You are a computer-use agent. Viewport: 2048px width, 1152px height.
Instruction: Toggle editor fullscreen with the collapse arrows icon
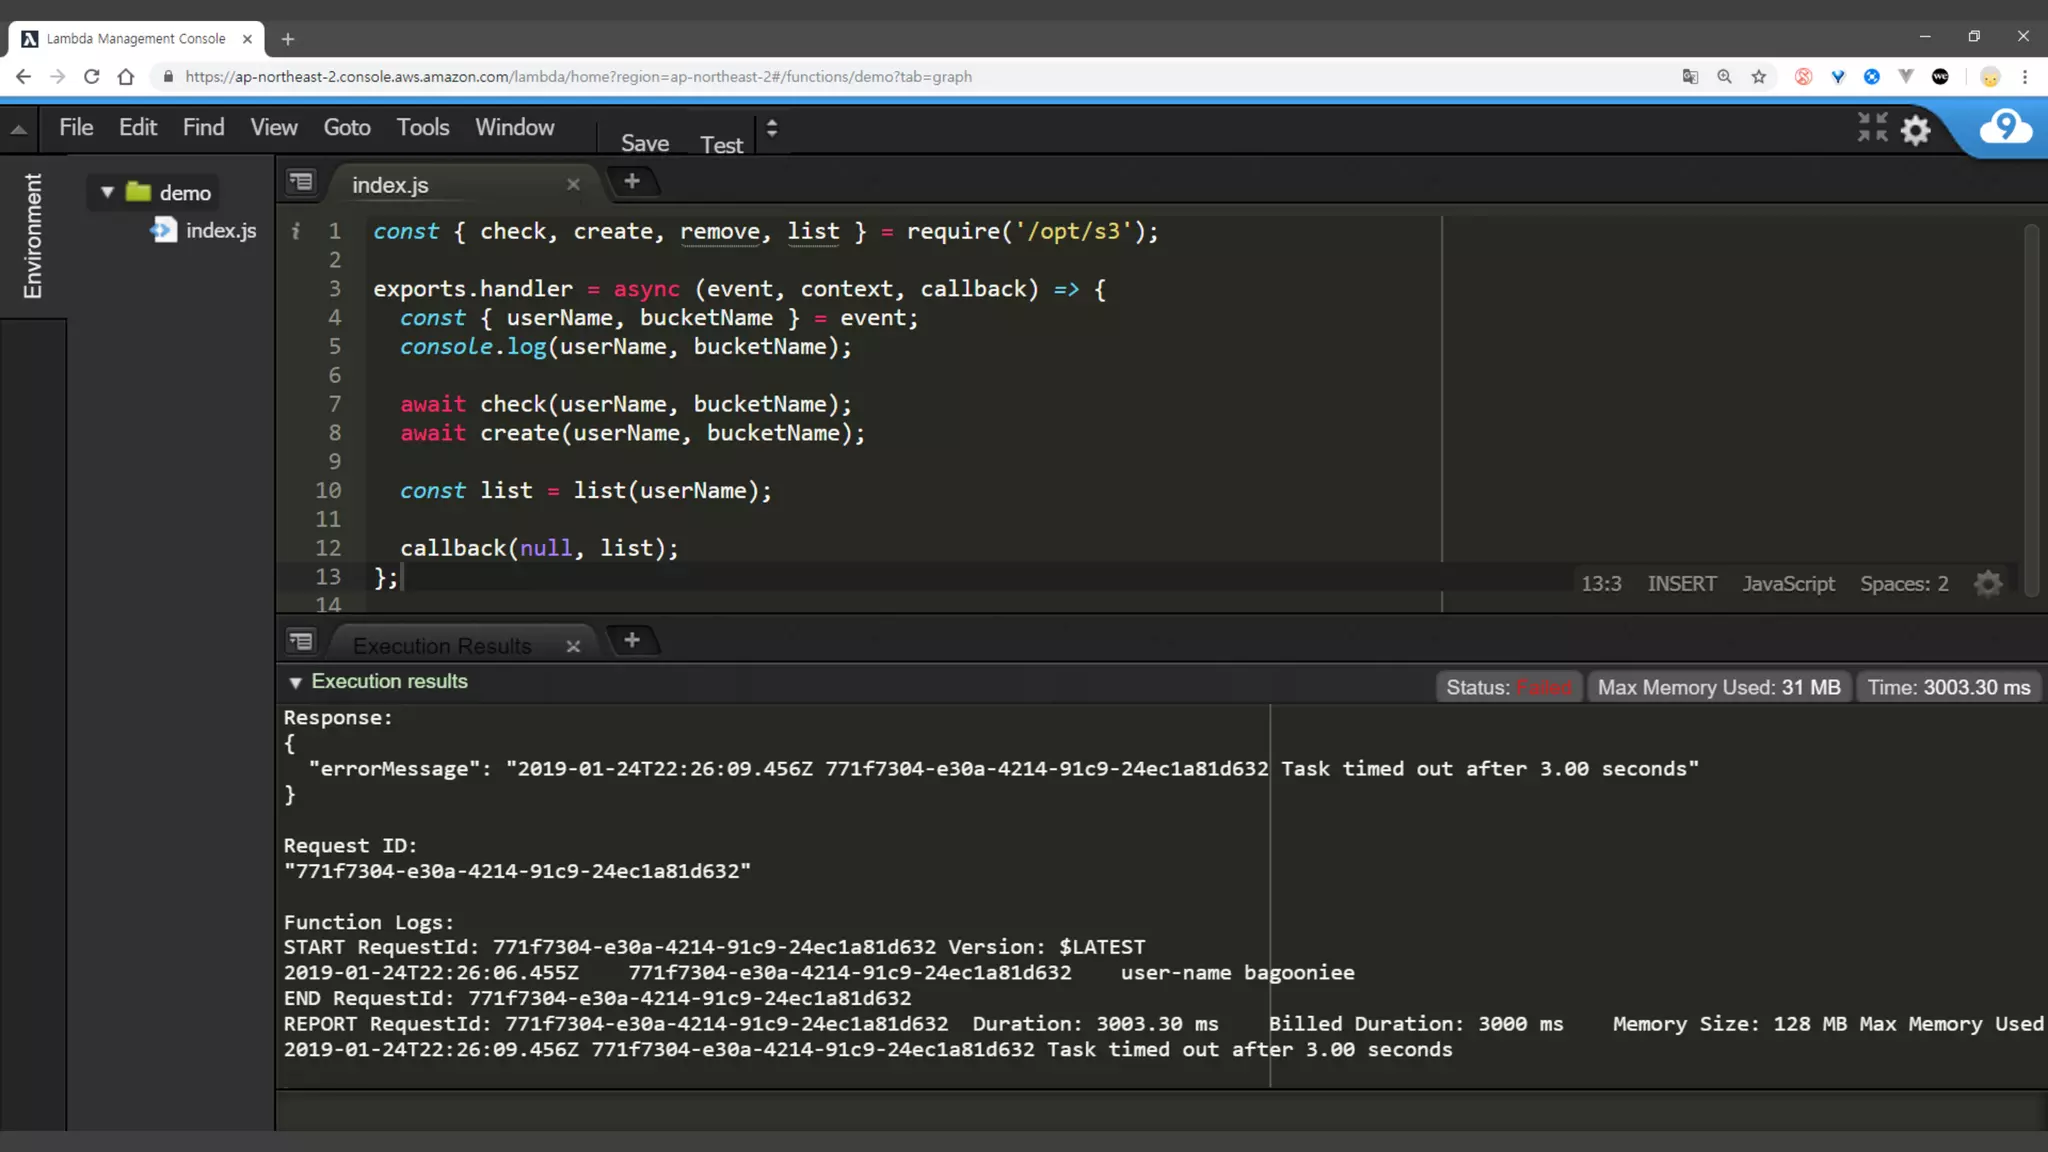pos(1872,128)
